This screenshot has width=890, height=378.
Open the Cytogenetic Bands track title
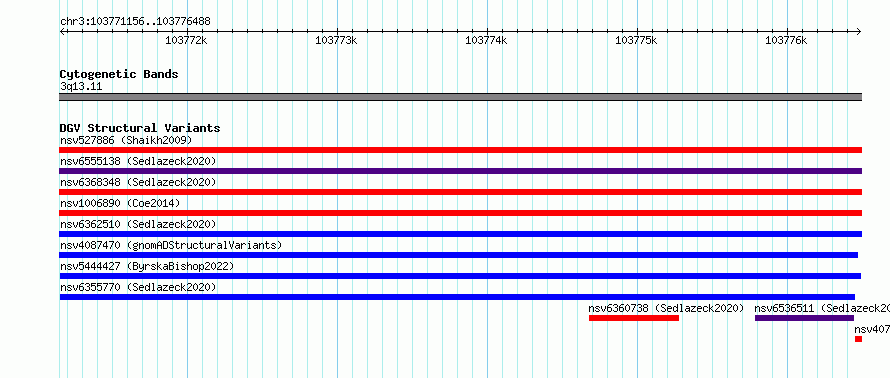tap(119, 74)
